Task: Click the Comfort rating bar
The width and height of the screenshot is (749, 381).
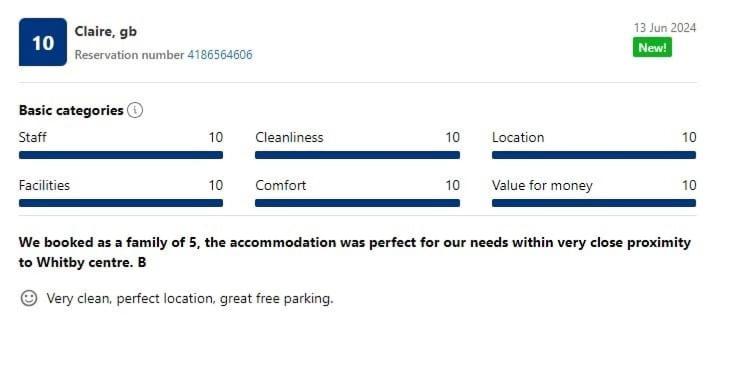Action: [357, 203]
